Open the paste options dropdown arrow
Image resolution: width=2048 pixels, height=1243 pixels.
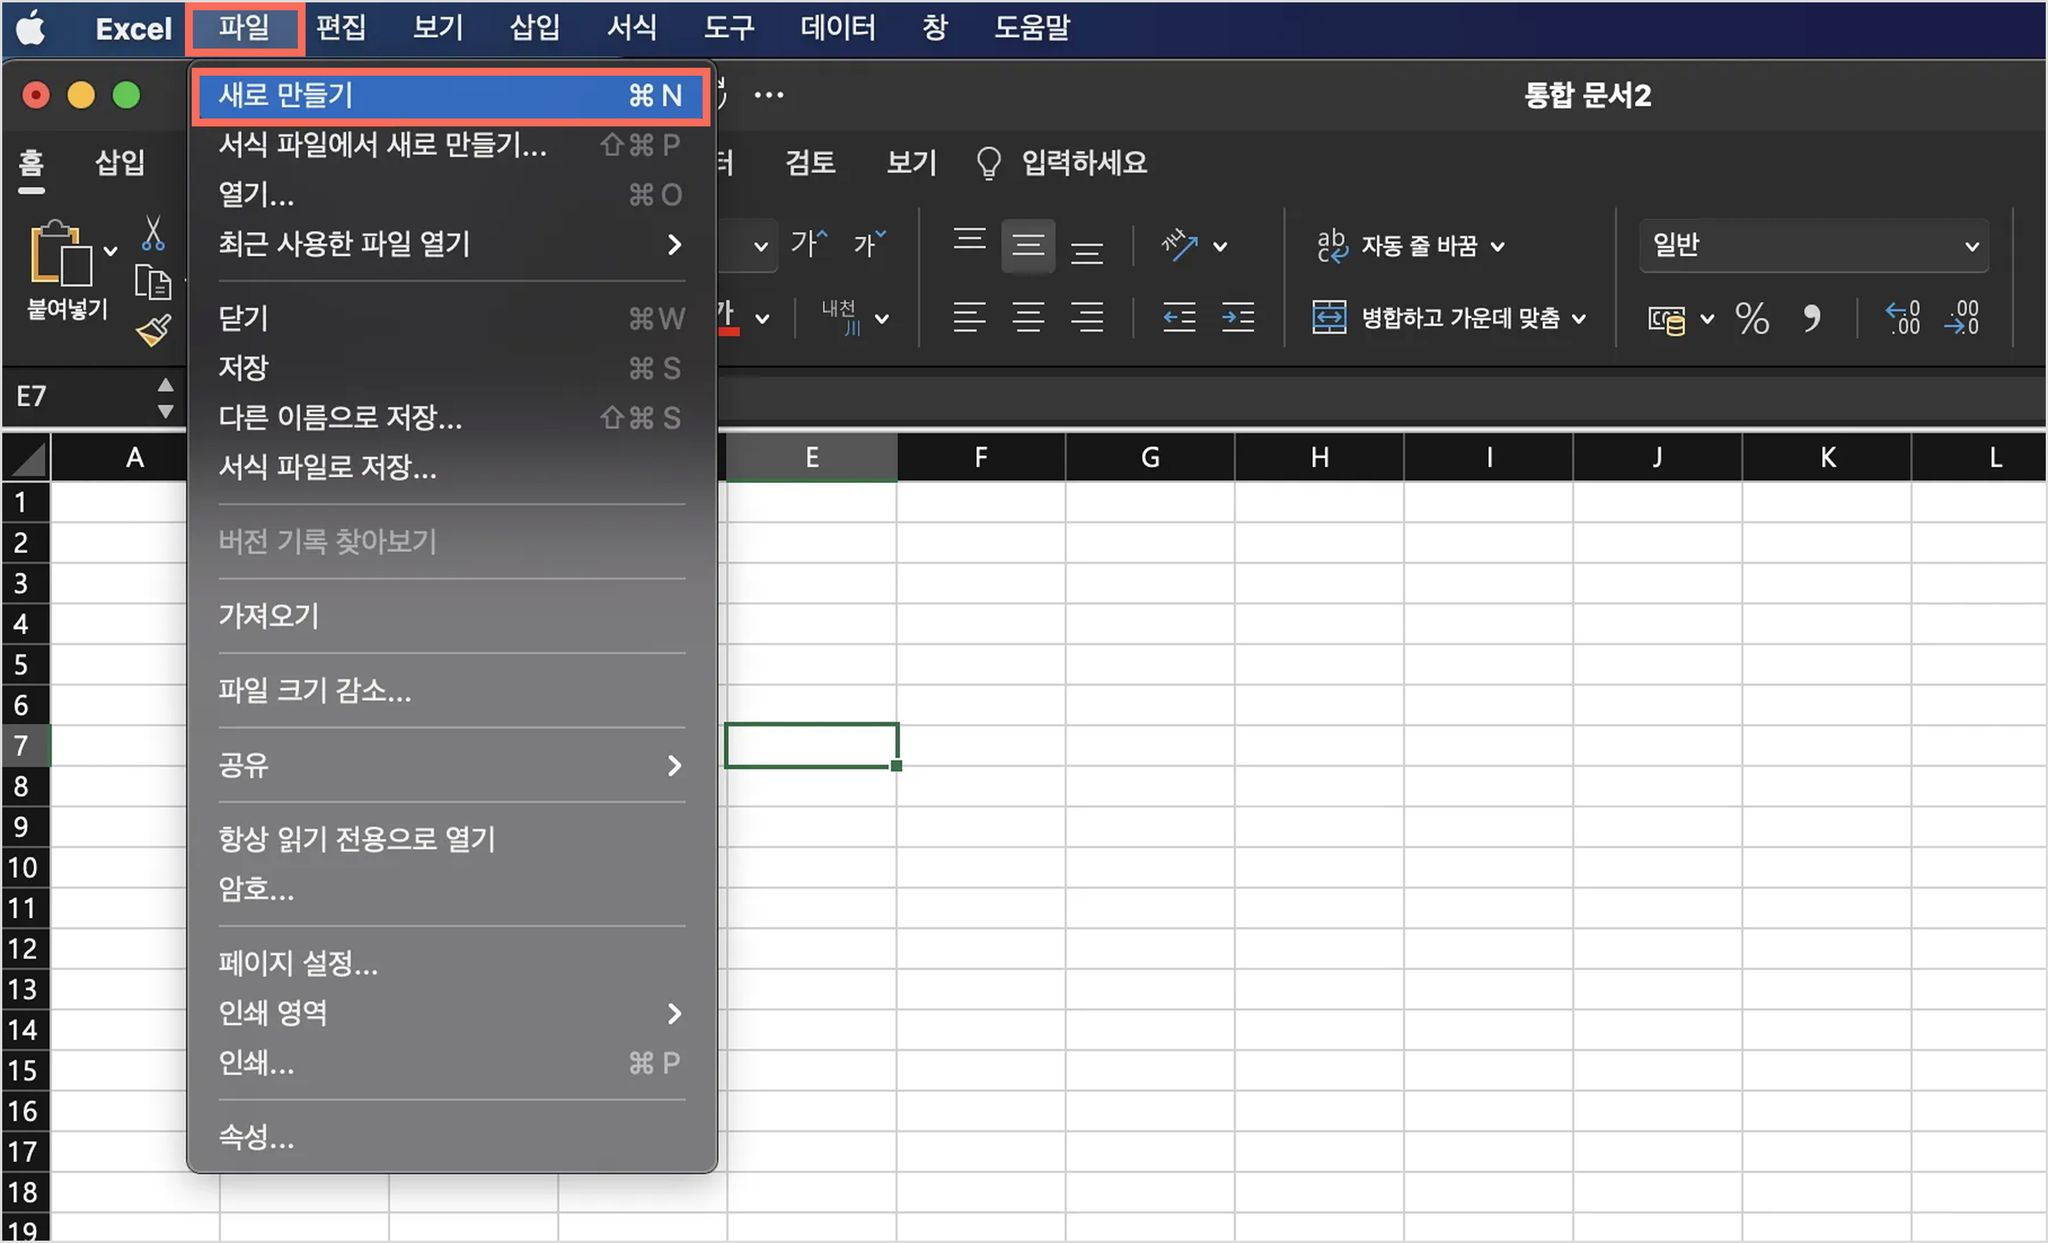coord(111,250)
